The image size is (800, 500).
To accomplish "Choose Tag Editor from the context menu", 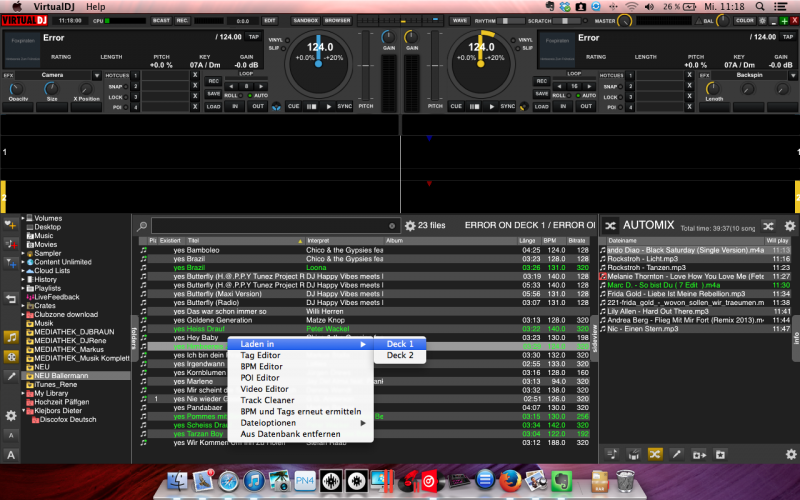I will click(260, 355).
